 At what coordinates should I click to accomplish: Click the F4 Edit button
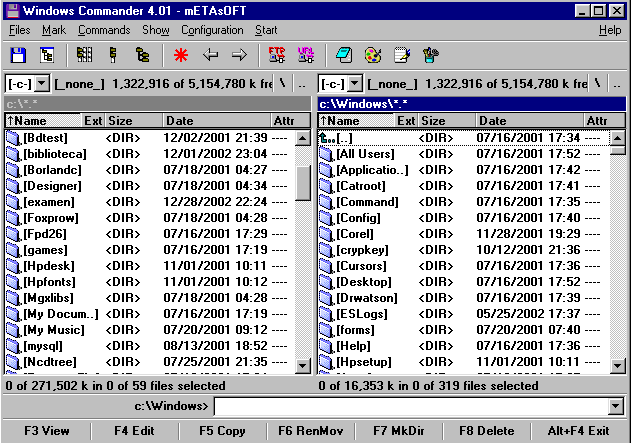[x=134, y=431]
